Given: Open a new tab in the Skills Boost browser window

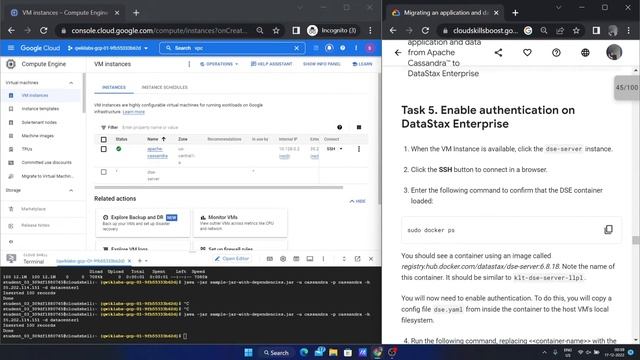Looking at the screenshot, I should click(515, 13).
